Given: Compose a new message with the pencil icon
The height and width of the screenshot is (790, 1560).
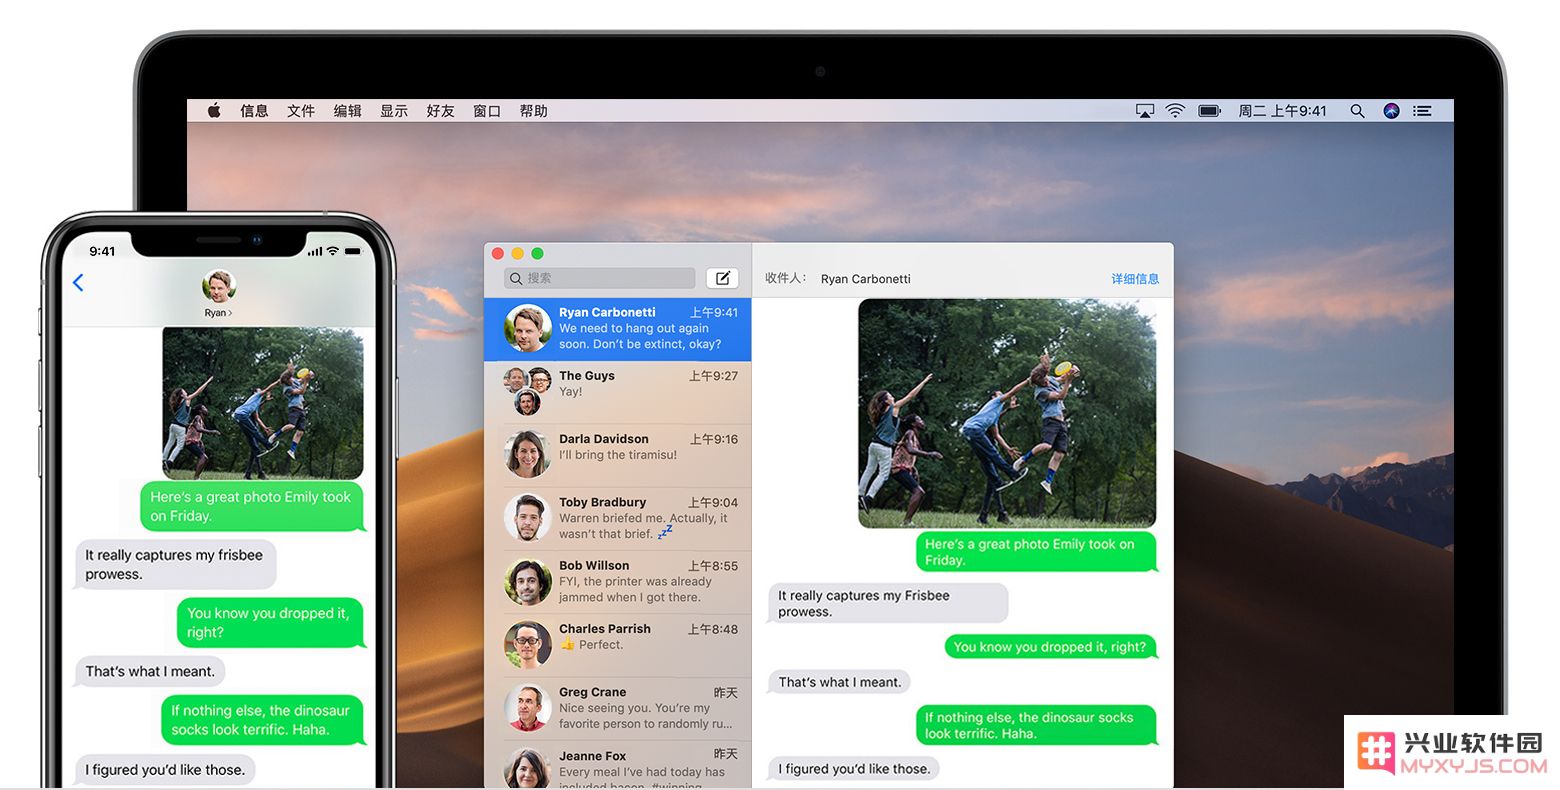Looking at the screenshot, I should tap(722, 278).
